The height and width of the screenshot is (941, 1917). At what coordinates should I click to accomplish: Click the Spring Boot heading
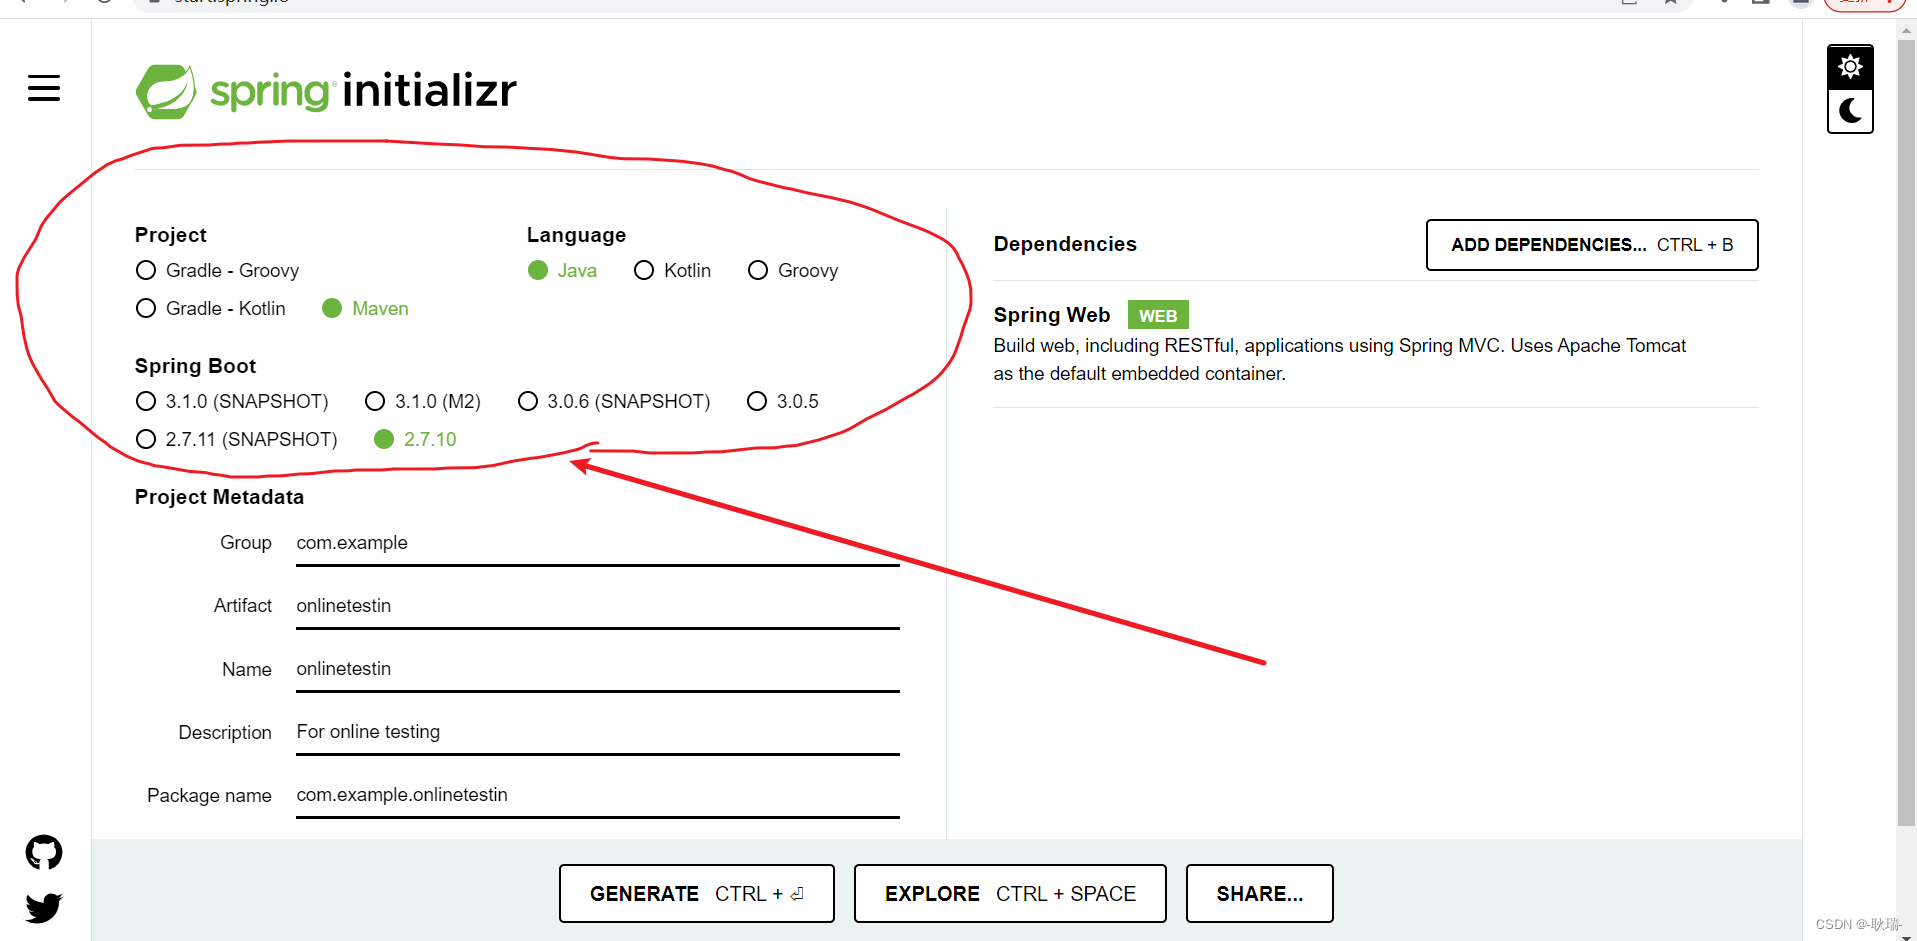click(195, 366)
